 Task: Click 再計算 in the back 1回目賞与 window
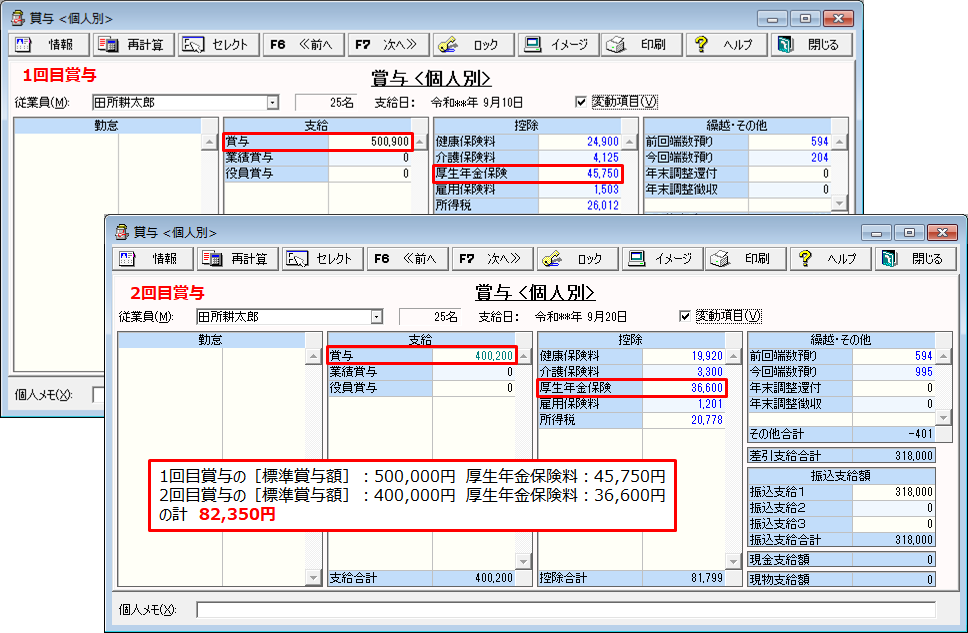click(x=134, y=45)
